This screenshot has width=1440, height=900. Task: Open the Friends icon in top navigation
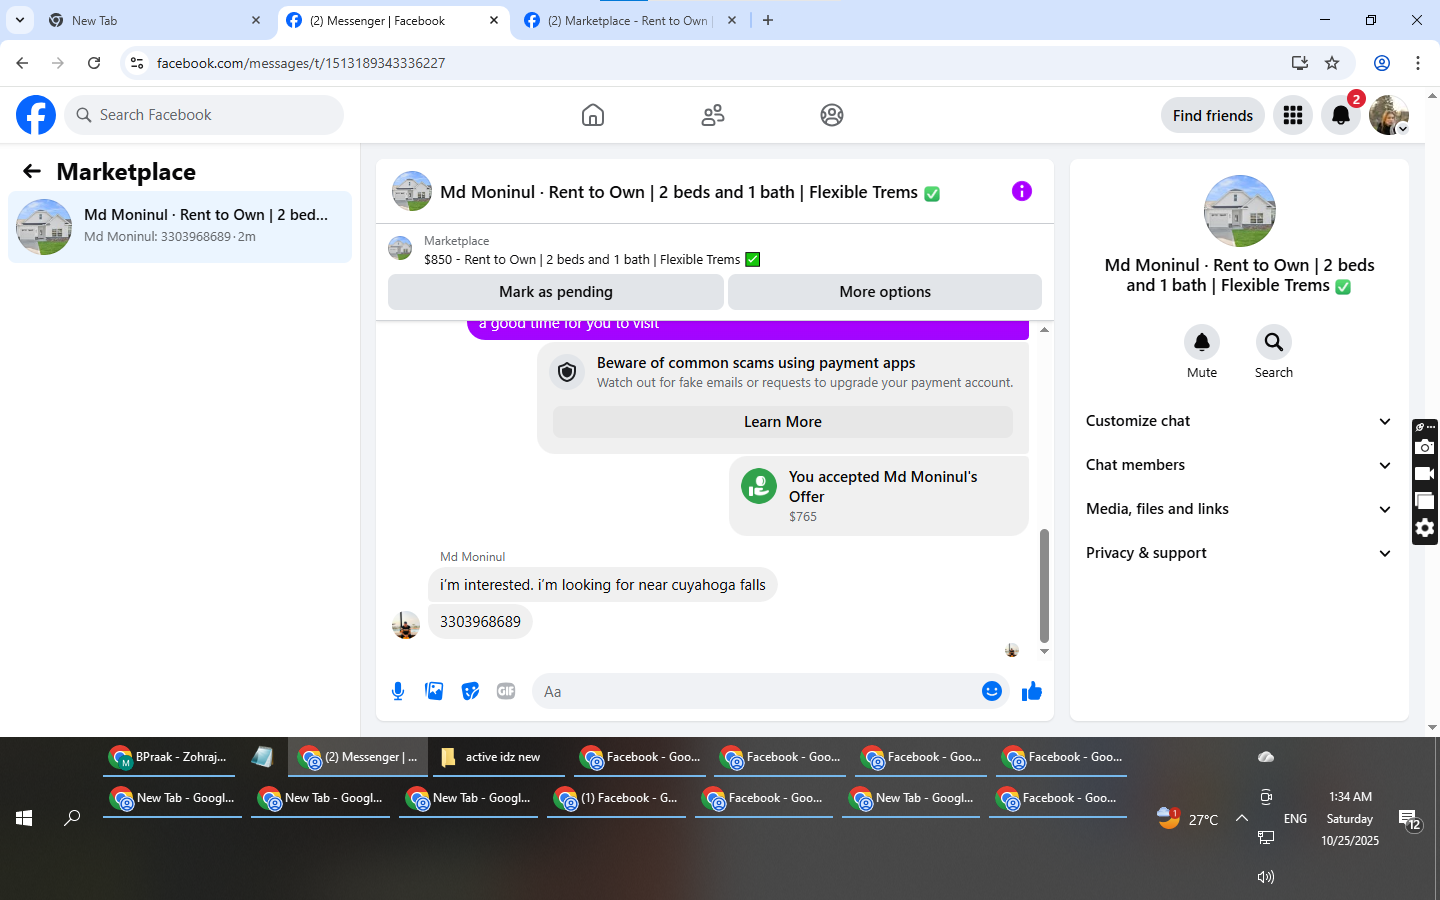tap(713, 115)
